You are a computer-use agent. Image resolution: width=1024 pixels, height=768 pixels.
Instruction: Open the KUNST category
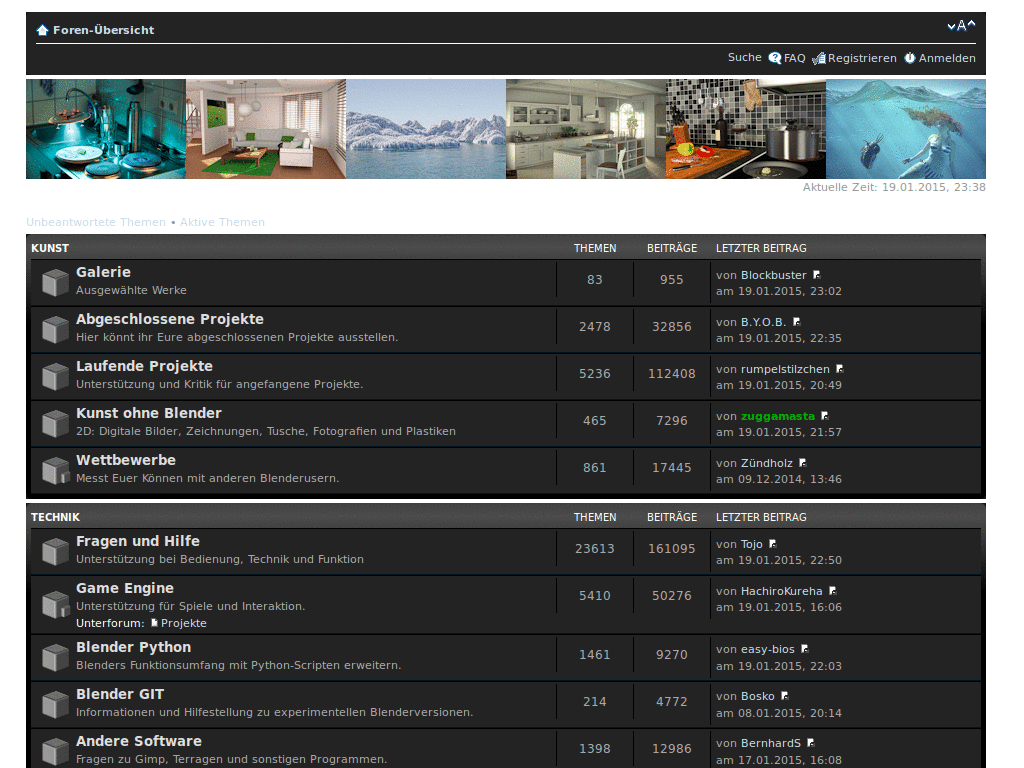(x=50, y=248)
